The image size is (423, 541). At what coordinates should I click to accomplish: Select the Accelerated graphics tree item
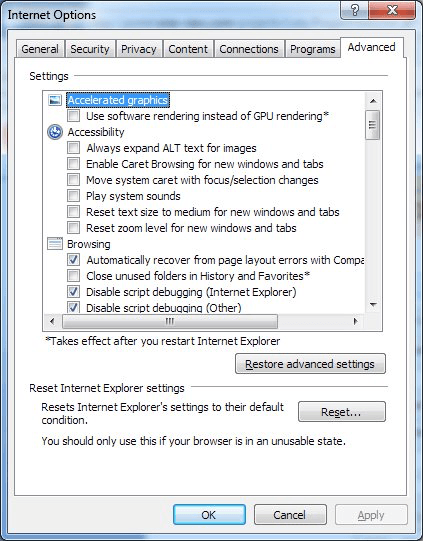point(118,100)
